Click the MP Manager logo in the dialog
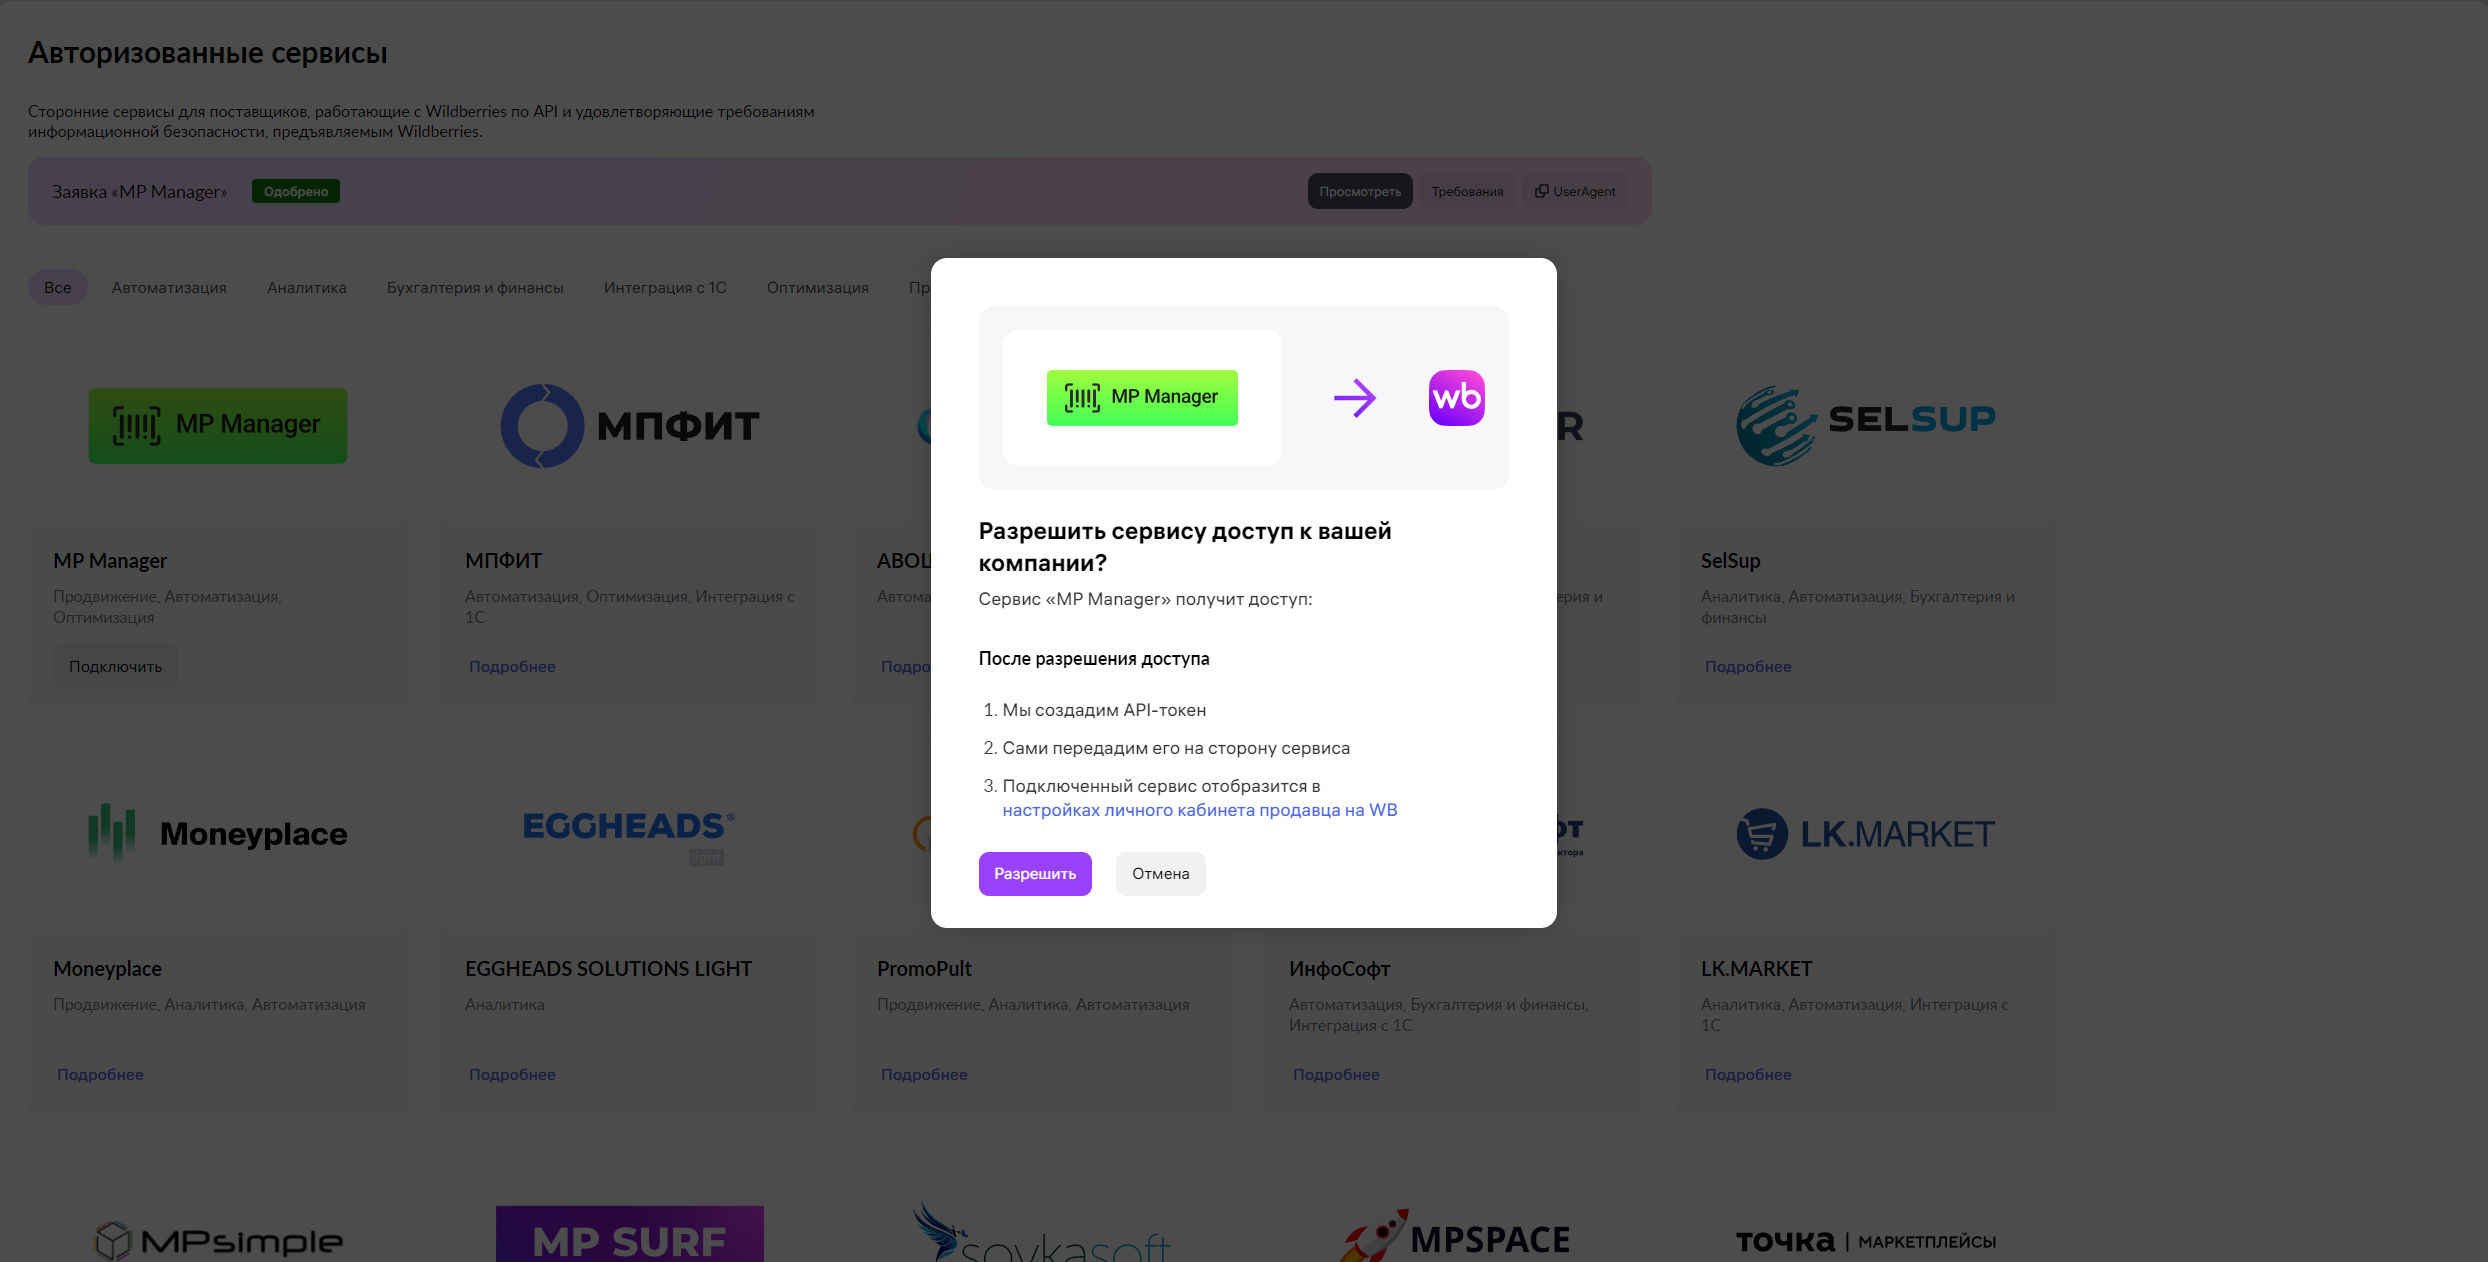Screen dimensions: 2488x1262 [x=1142, y=397]
